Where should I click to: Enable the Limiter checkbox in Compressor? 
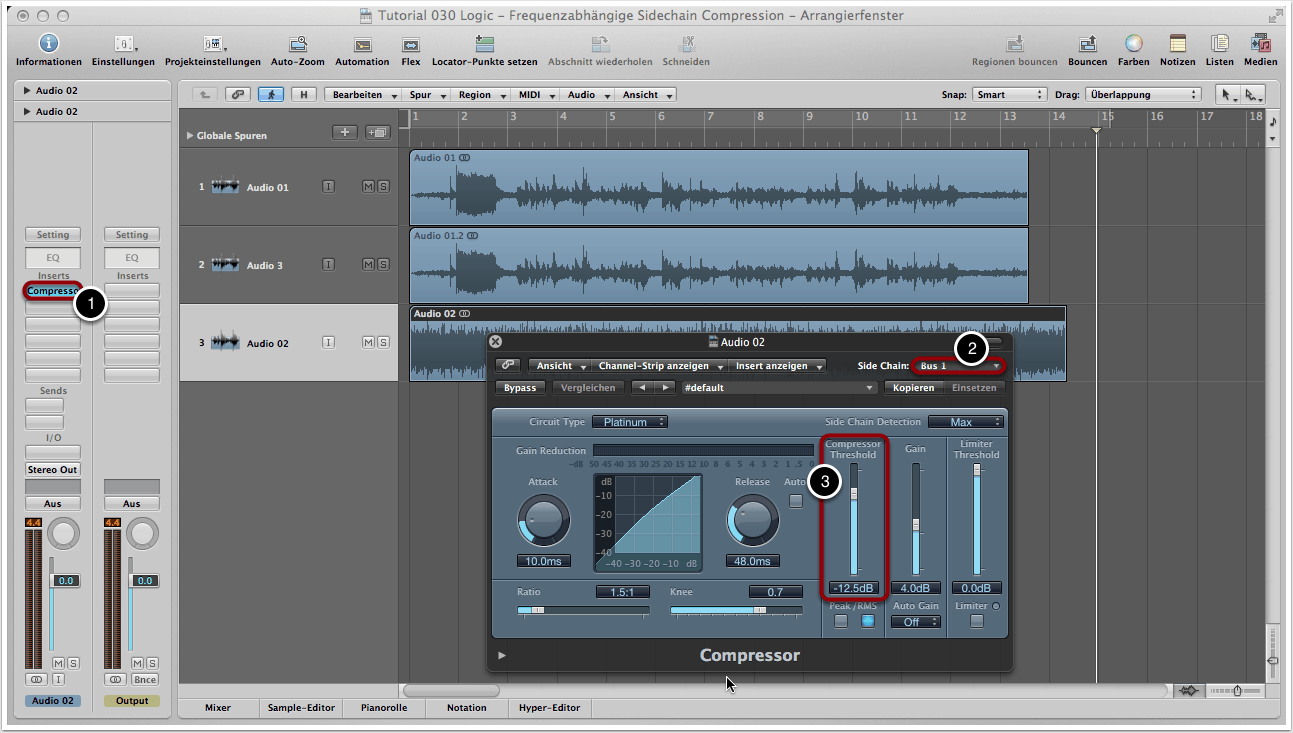[x=976, y=622]
